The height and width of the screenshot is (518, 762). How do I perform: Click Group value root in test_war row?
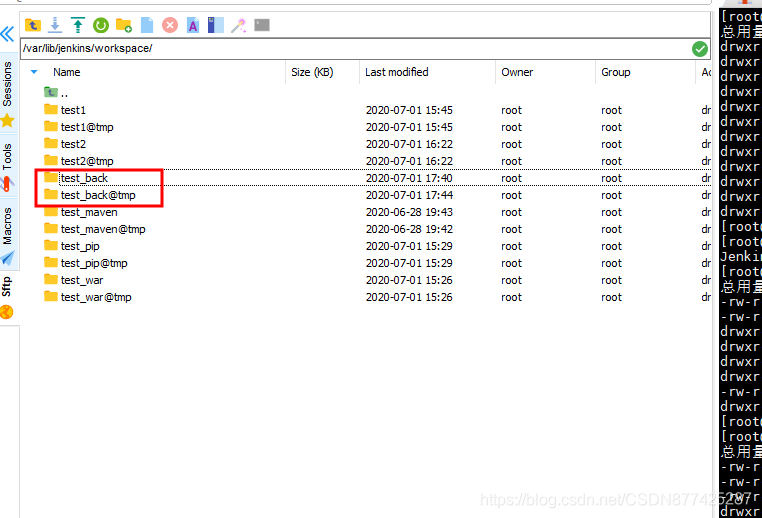tap(611, 280)
